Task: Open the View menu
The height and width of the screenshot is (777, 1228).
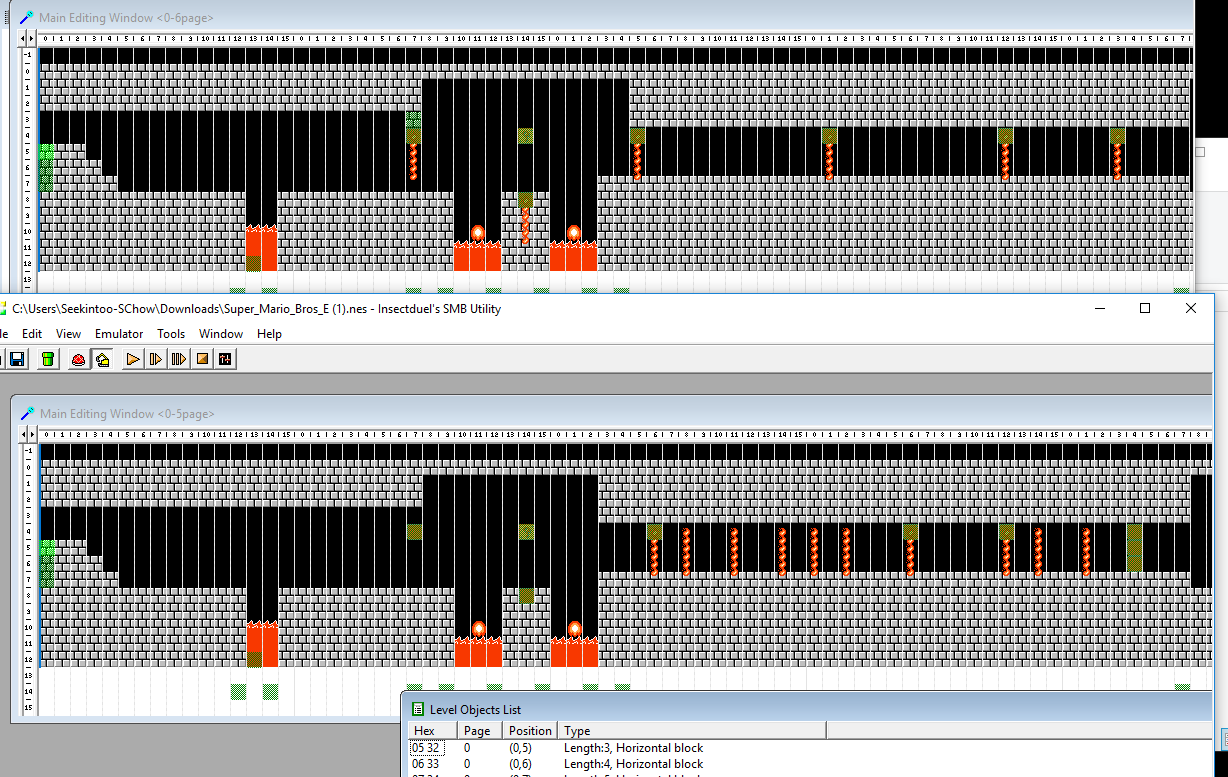Action: point(69,334)
